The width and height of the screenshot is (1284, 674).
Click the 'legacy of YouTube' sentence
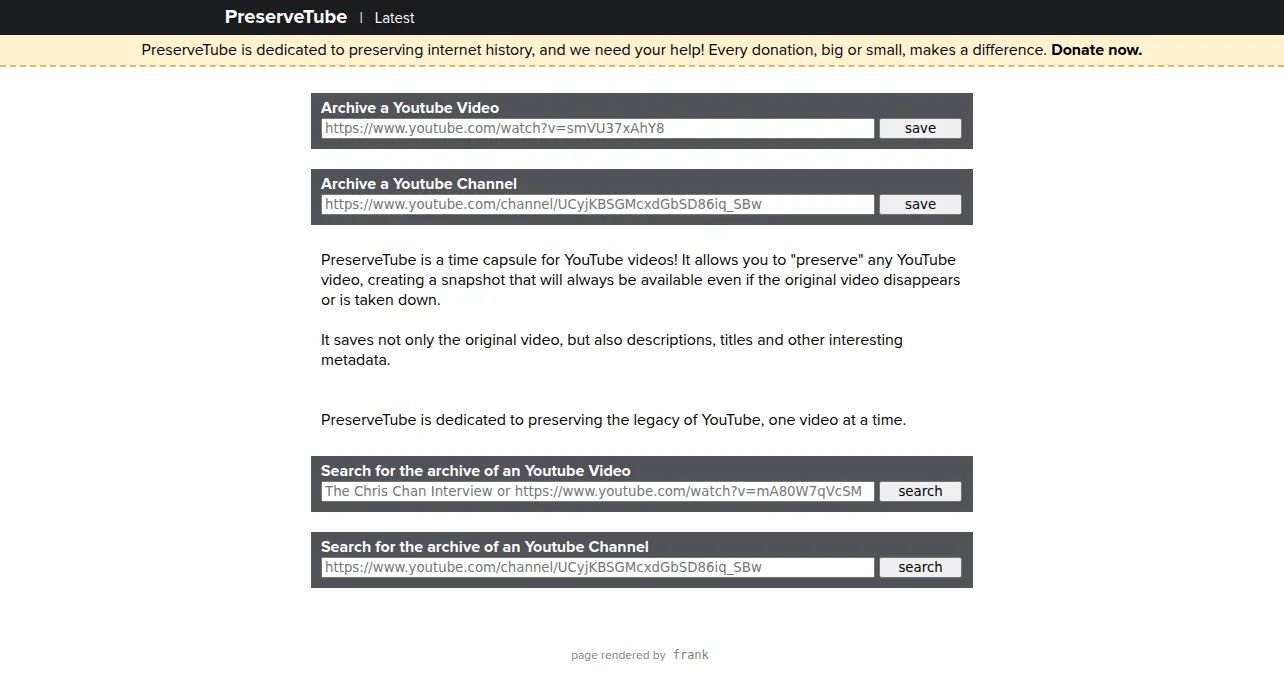[613, 420]
